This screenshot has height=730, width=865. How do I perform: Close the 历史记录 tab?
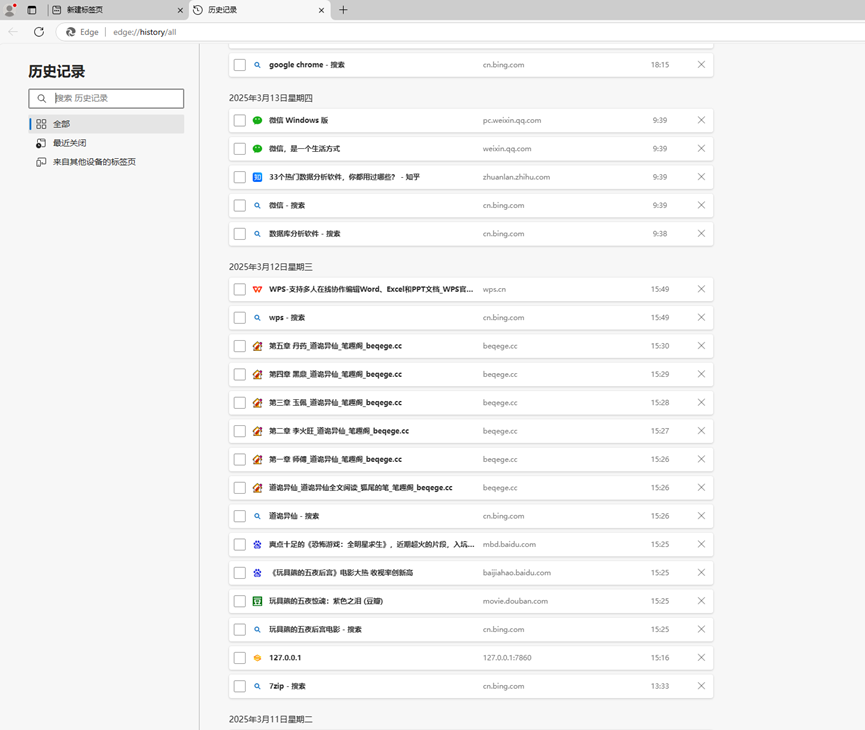(321, 10)
